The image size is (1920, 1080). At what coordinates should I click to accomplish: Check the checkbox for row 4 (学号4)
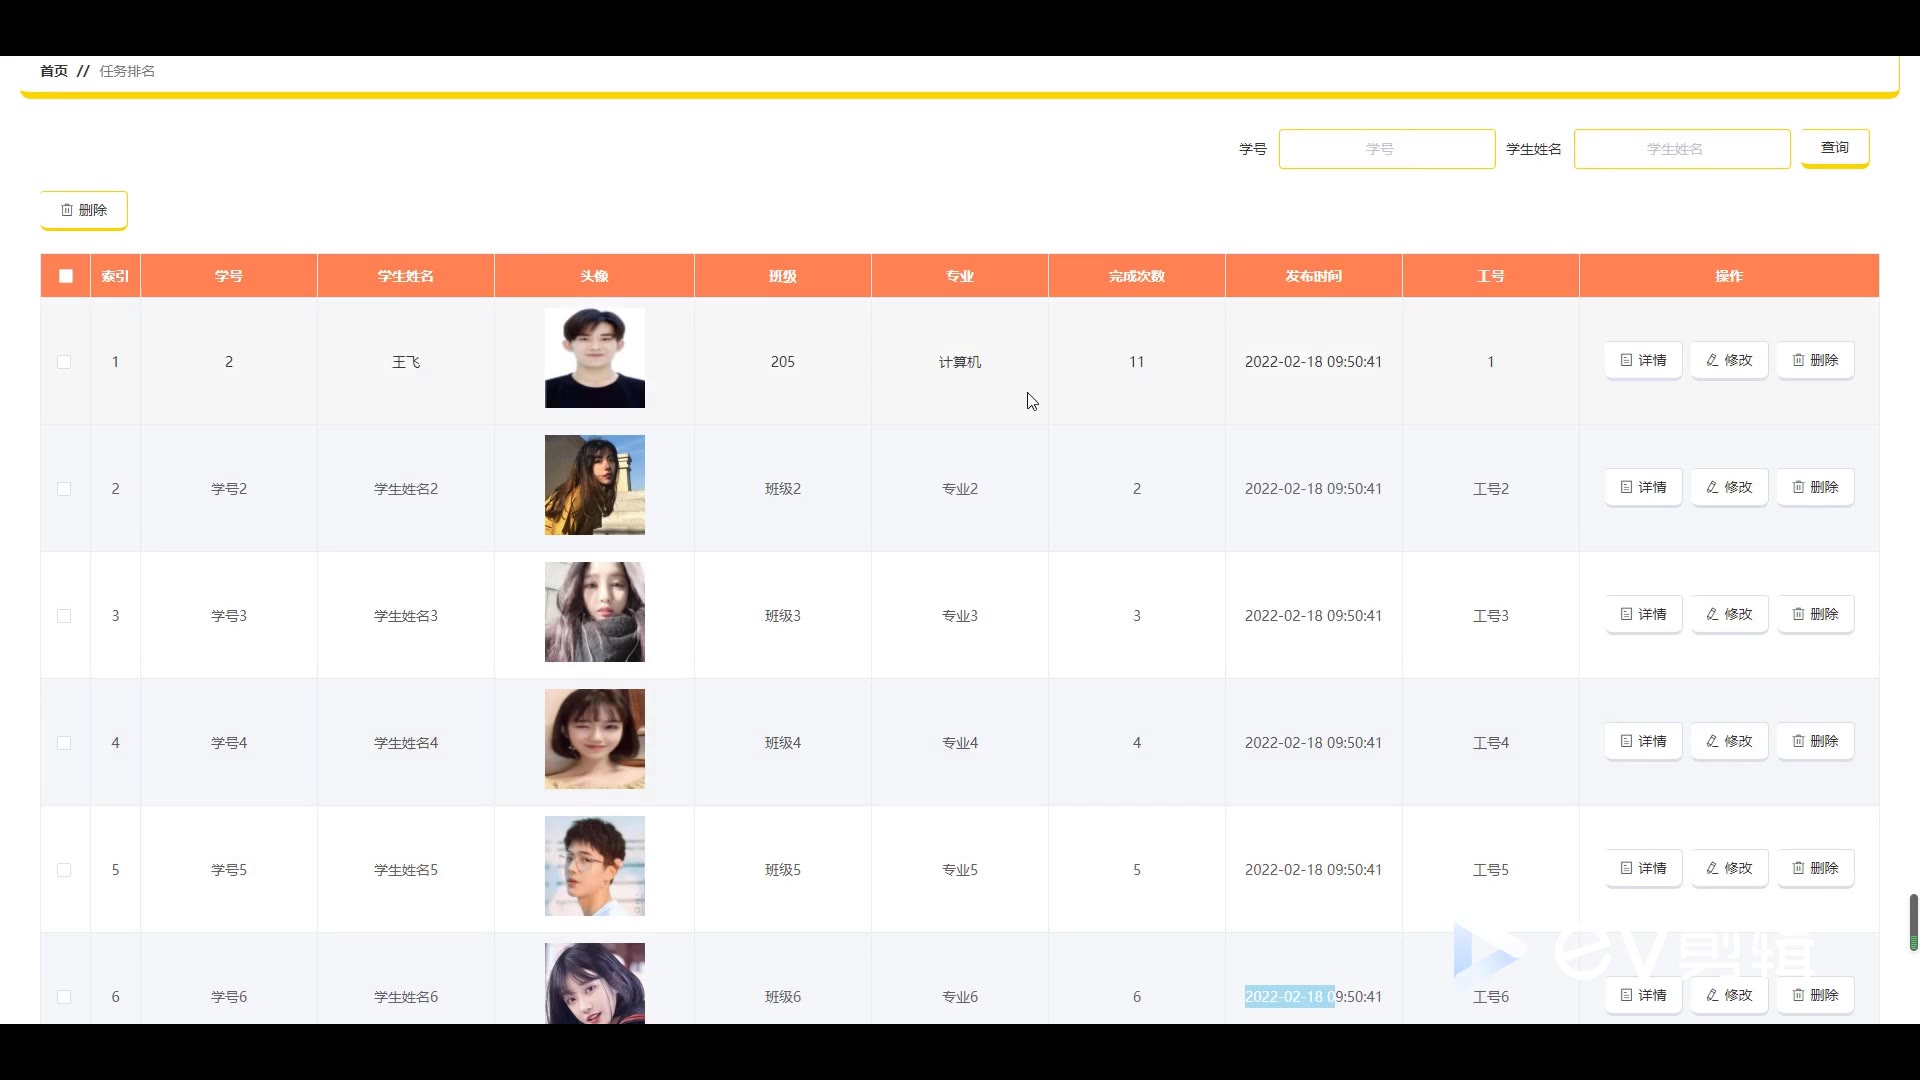64,743
